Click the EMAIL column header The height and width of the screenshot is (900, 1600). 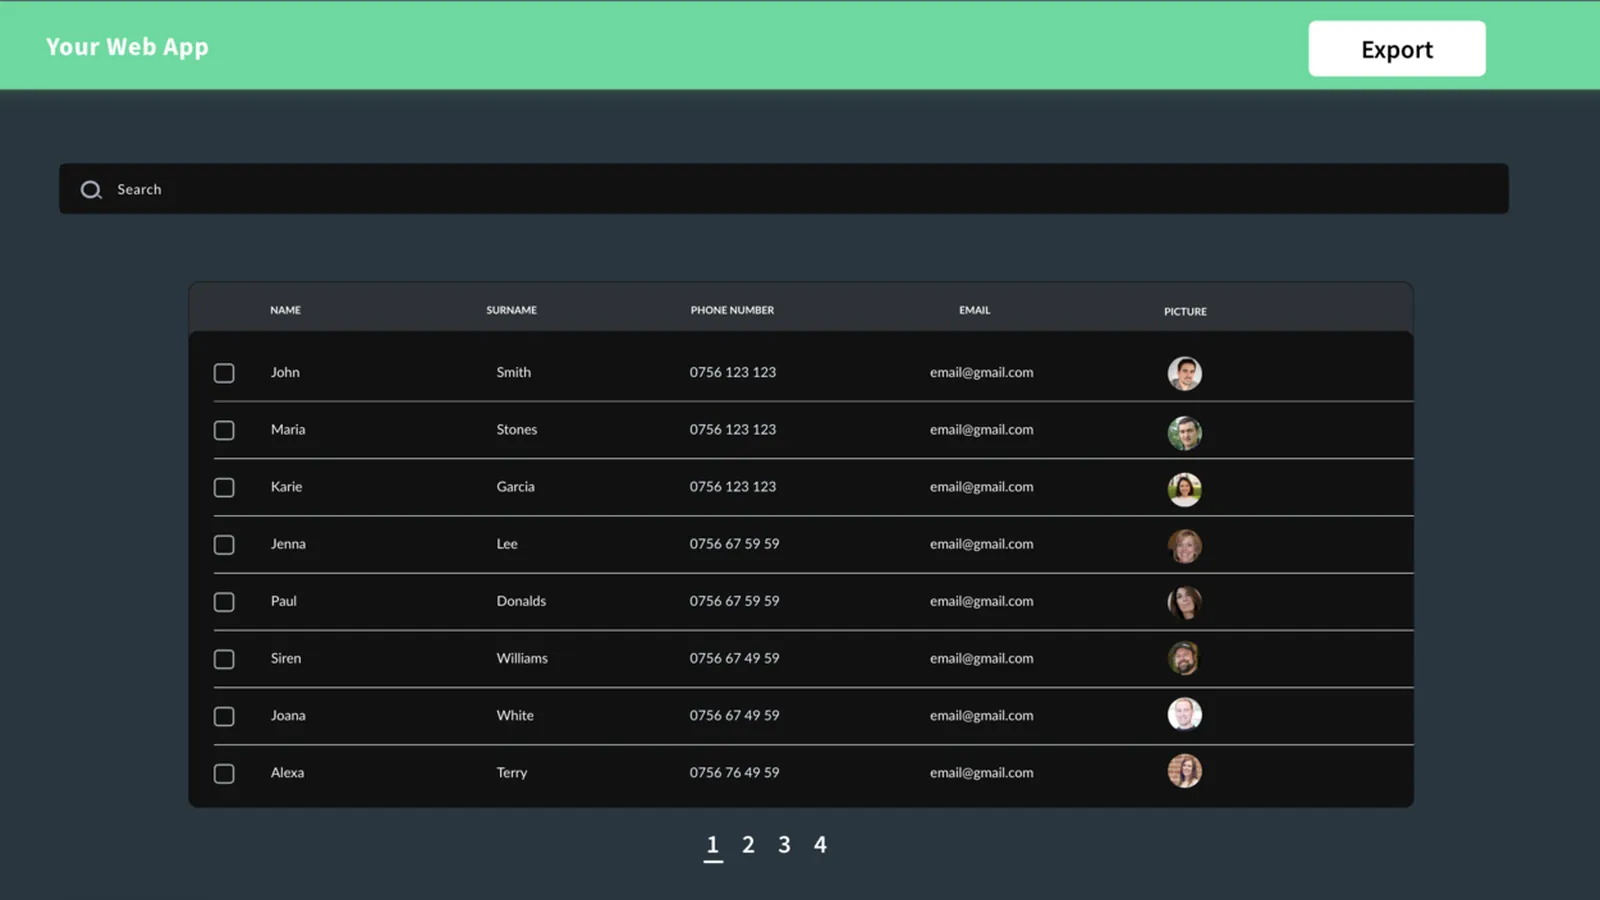[975, 310]
